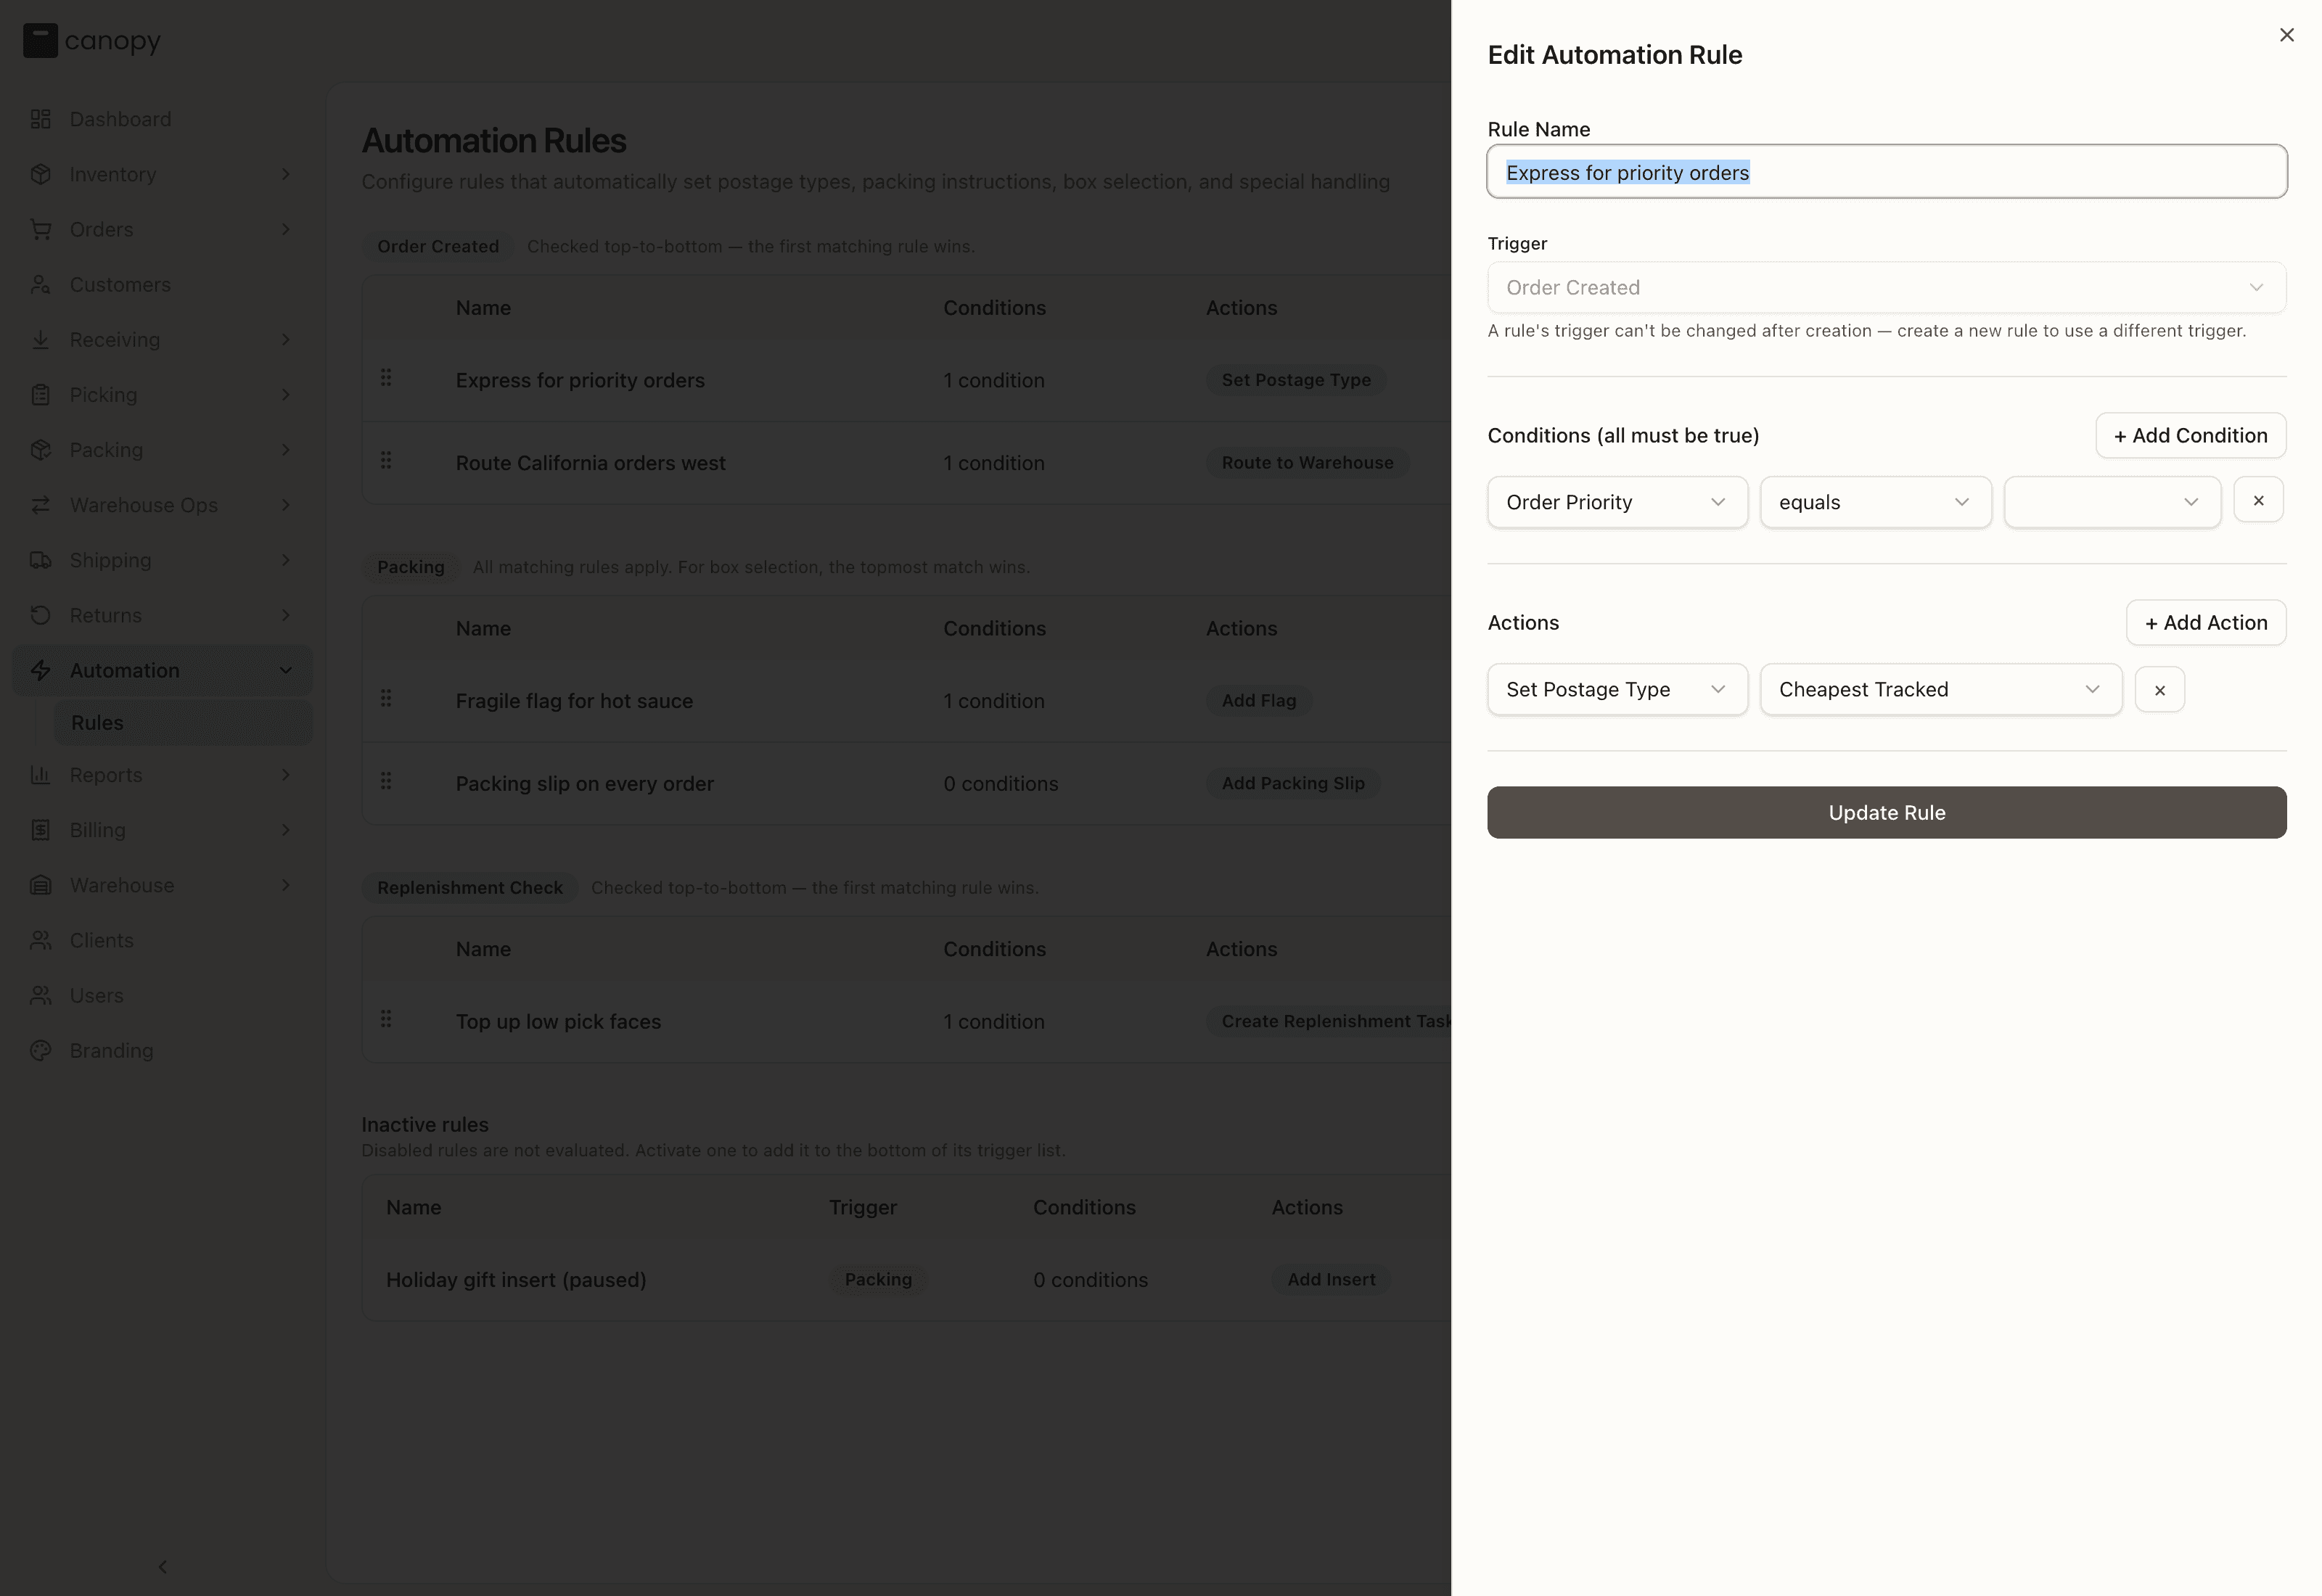The width and height of the screenshot is (2322, 1596).
Task: Remove the Order Priority condition
Action: coord(2258,500)
